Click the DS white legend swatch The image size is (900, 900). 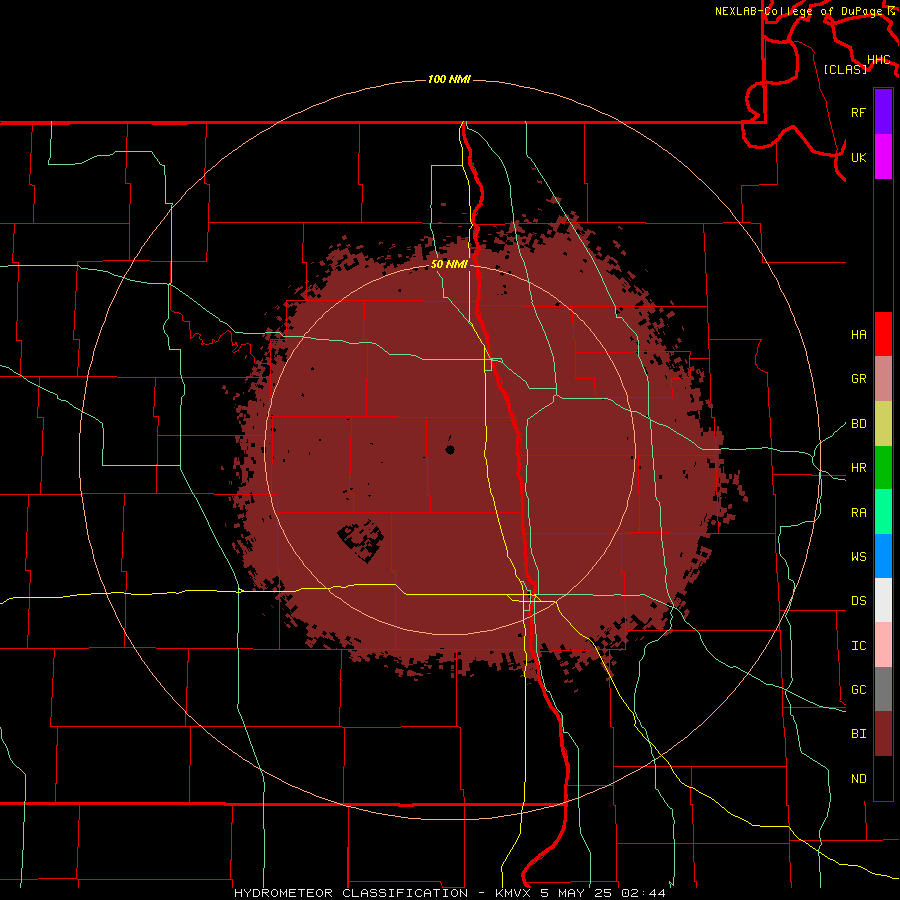(883, 600)
